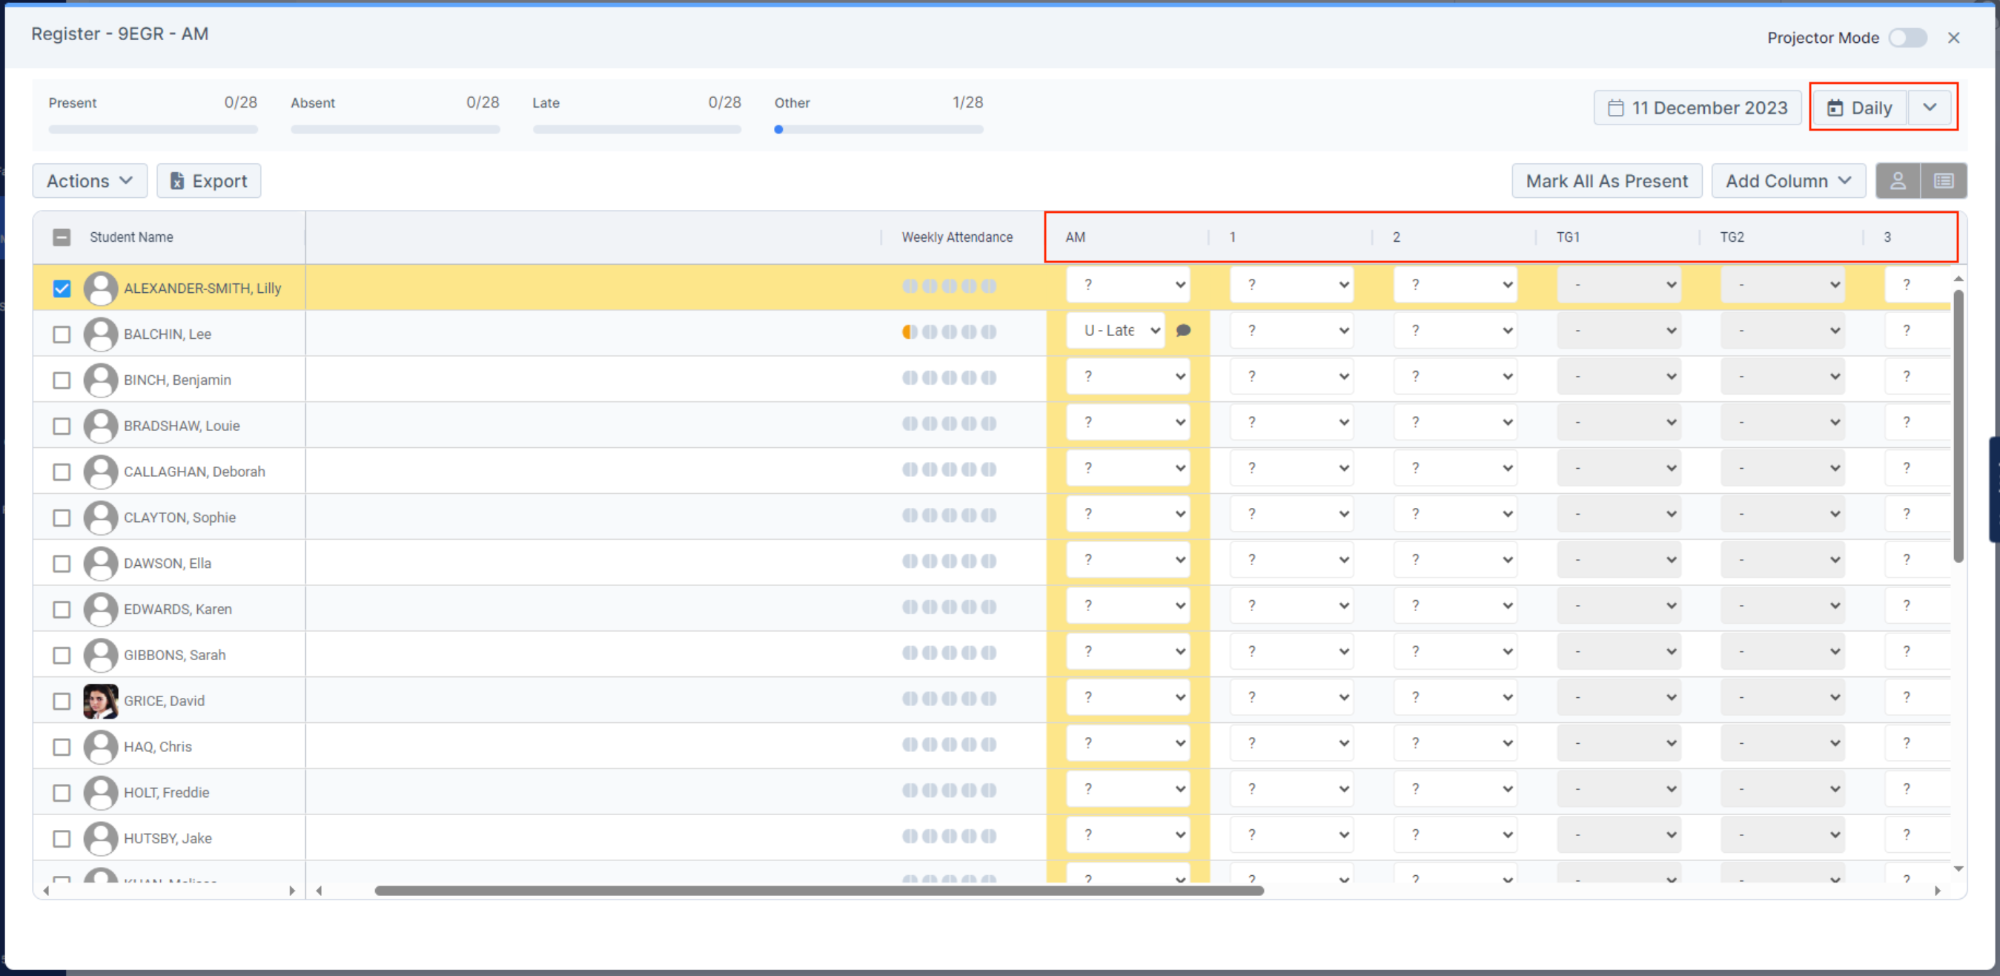Screen dimensions: 2000x976
Task: Open the Actions dropdown
Action: click(88, 181)
